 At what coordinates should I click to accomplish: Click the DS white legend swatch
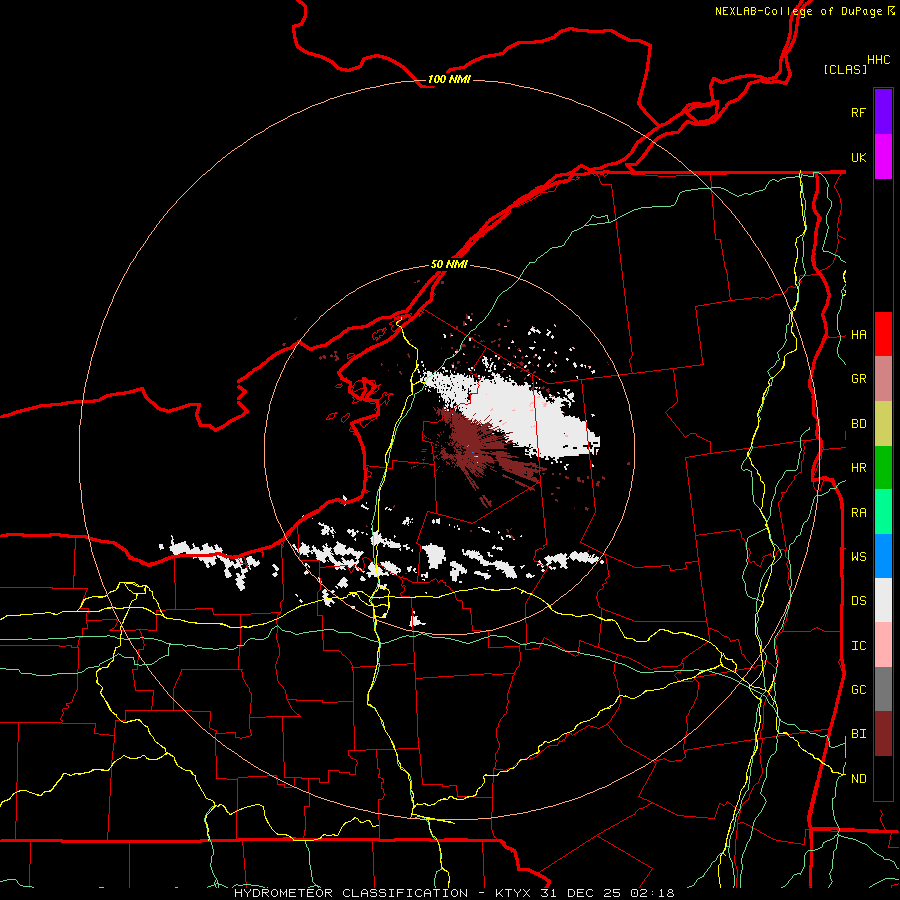pos(883,600)
